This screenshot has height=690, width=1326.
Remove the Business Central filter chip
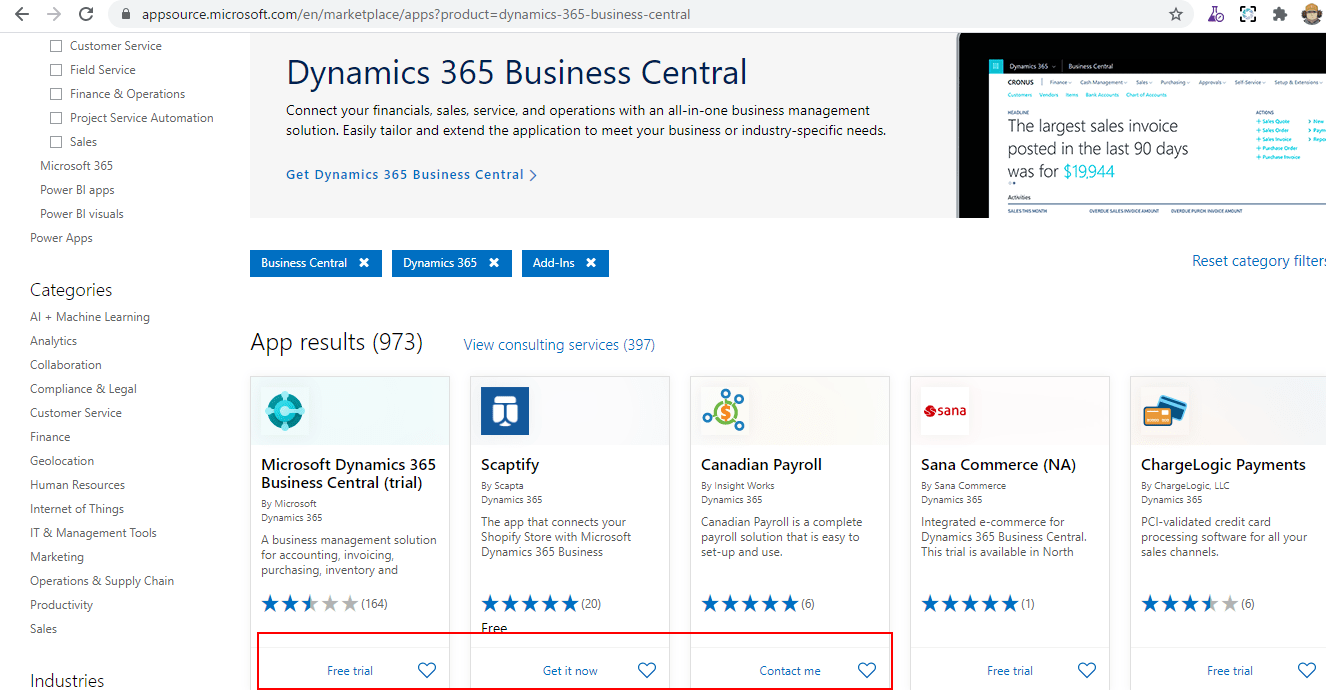tap(362, 263)
